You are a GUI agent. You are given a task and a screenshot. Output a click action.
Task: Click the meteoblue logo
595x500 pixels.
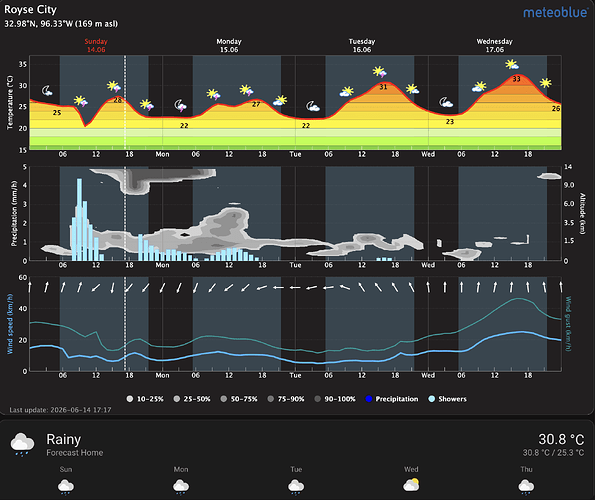556,12
